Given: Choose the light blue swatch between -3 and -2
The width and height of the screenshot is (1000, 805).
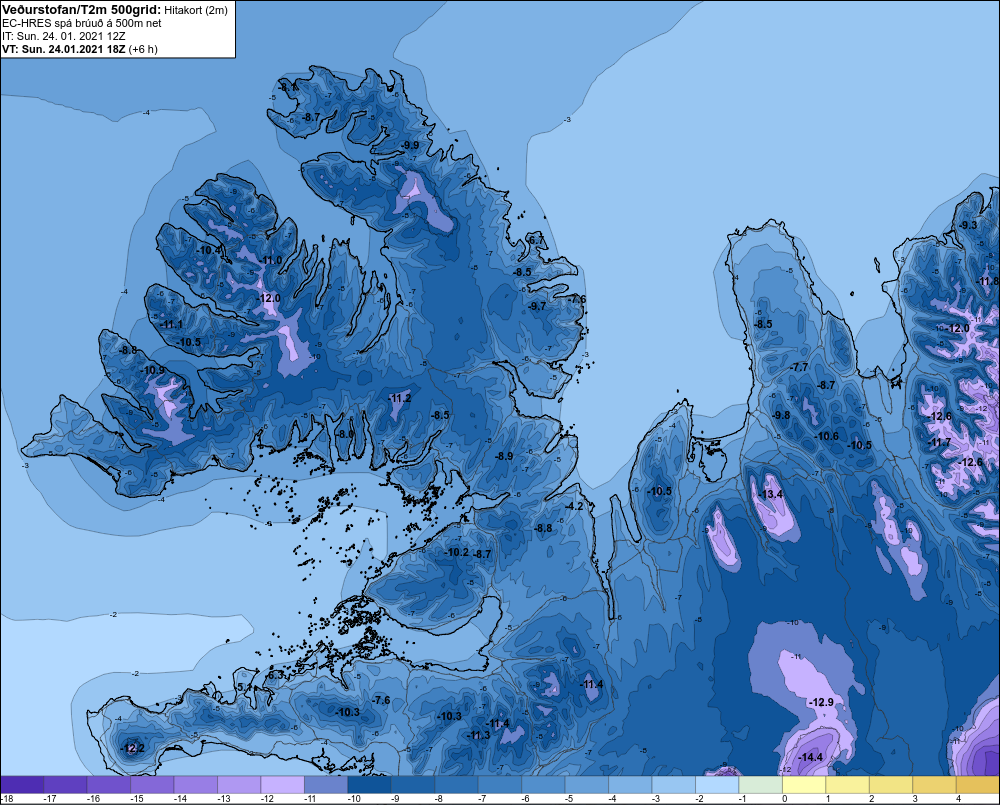Looking at the screenshot, I should click(673, 785).
